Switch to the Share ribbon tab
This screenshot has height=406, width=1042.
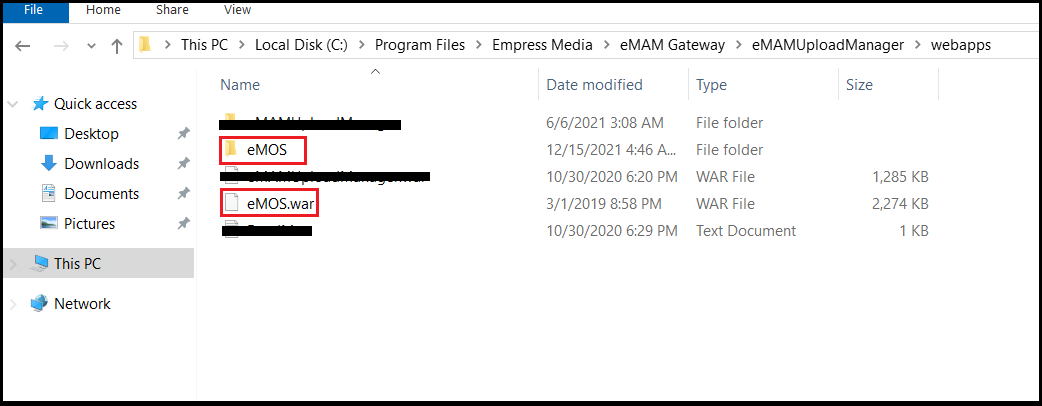(172, 9)
